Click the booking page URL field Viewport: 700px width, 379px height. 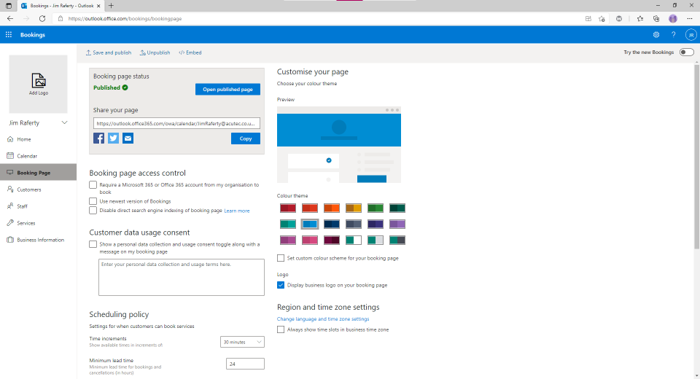coord(177,123)
